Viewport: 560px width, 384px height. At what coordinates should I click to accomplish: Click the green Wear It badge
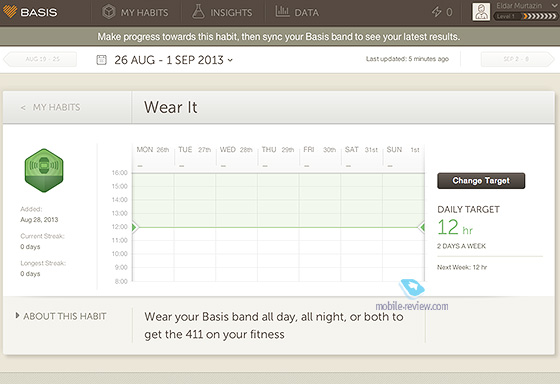click(44, 170)
